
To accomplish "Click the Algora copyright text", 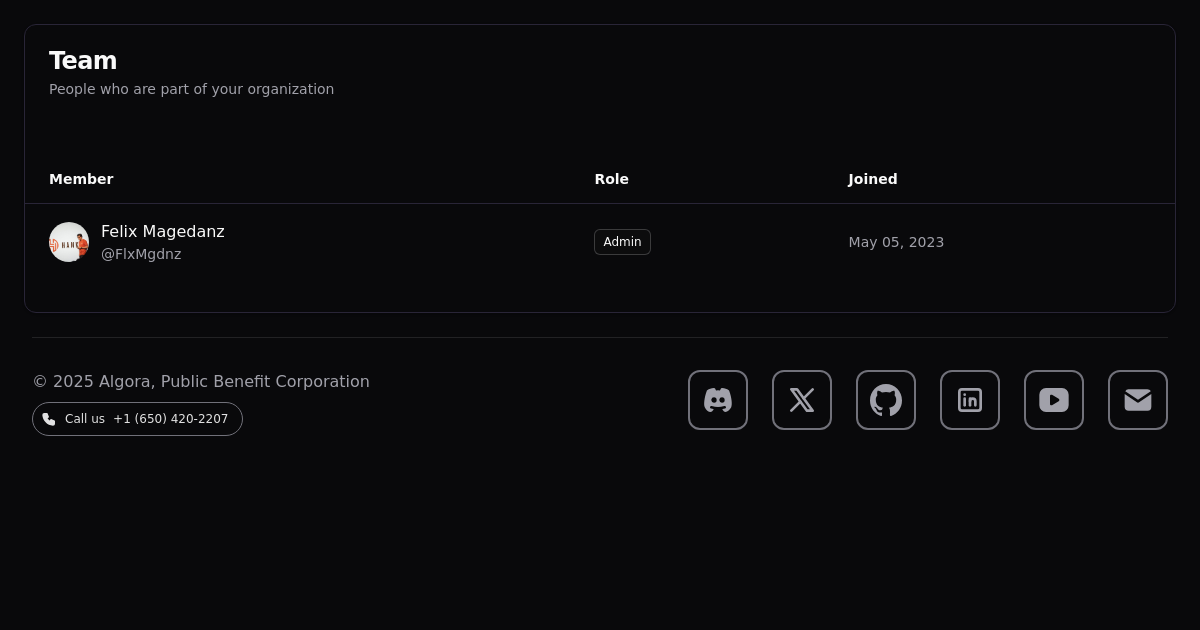I will click(x=201, y=382).
